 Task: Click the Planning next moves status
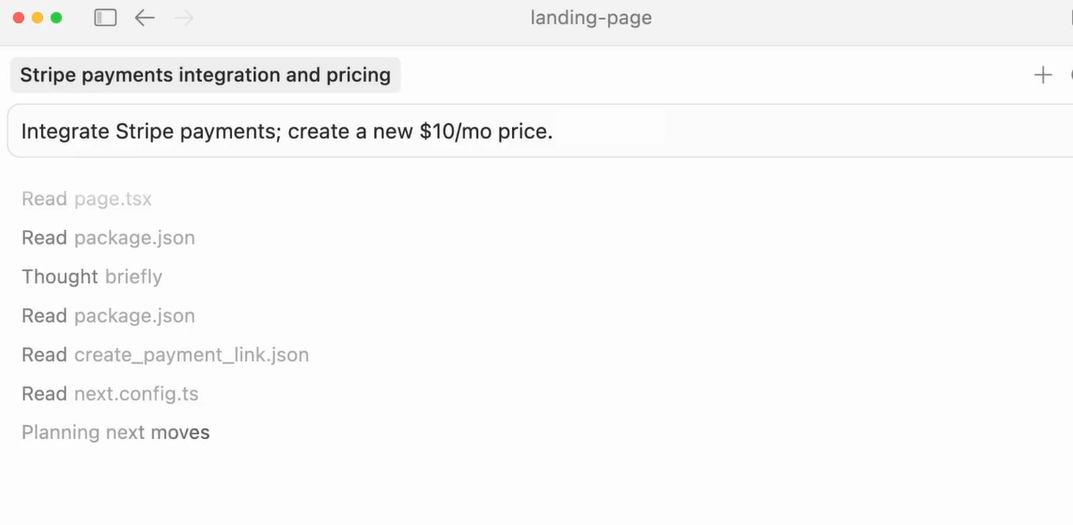116,433
